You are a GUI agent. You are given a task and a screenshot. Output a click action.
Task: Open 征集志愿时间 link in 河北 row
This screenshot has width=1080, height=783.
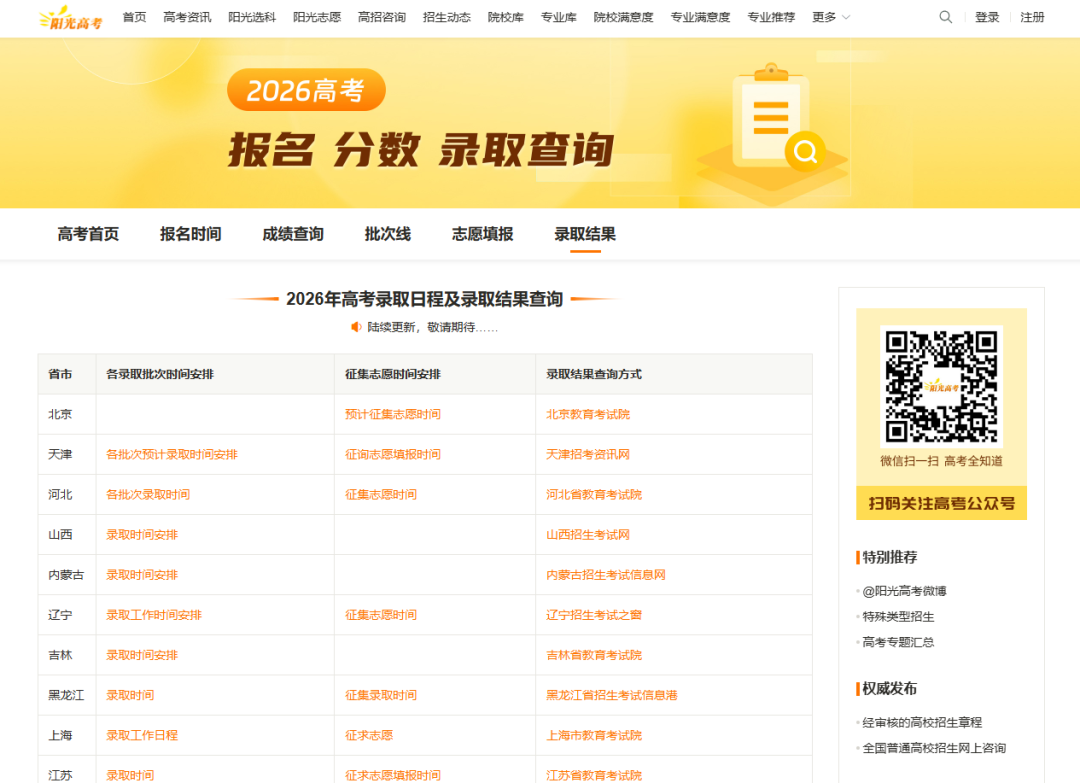(x=381, y=494)
